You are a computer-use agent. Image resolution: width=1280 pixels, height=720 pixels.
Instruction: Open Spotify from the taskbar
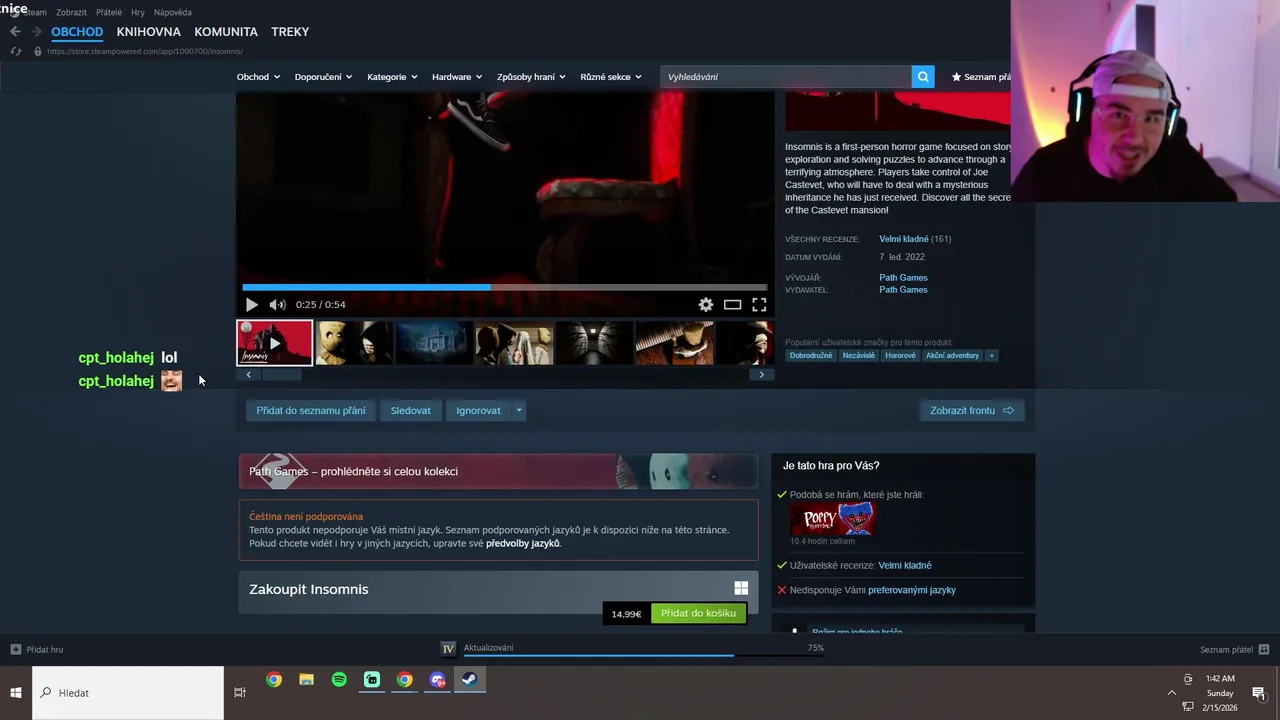tap(339, 680)
